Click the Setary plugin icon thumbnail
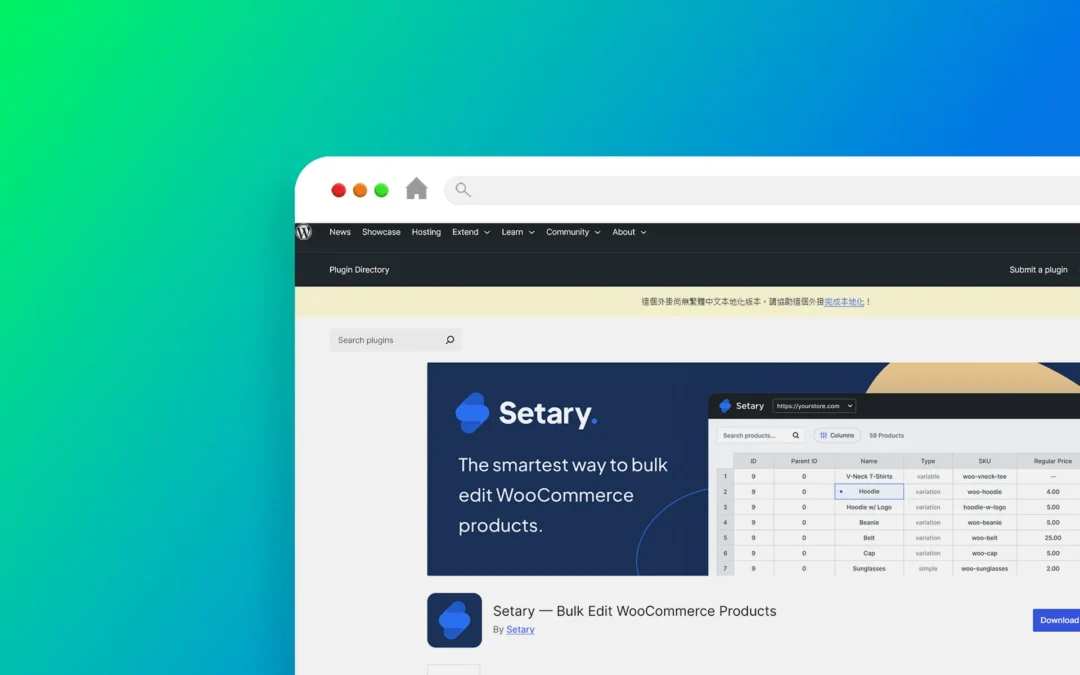 tap(455, 620)
